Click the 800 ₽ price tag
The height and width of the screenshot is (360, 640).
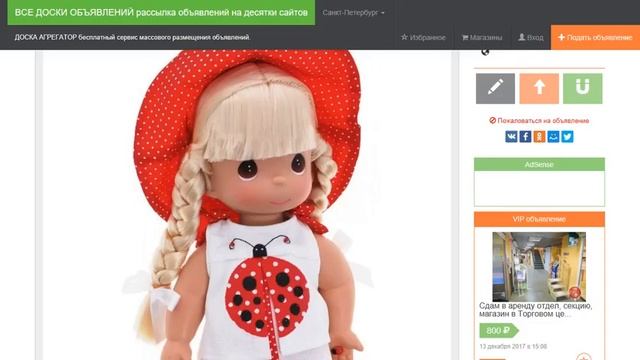tap(498, 331)
